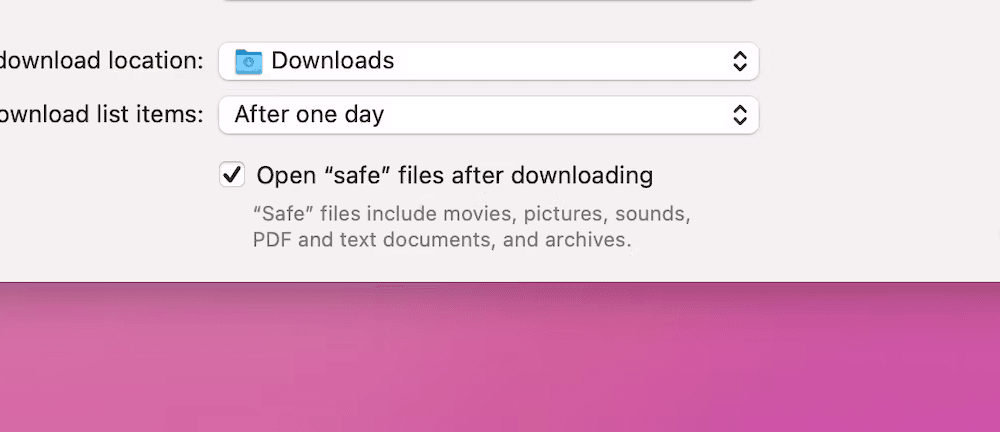
Task: Click the checkmark glyph for safe files
Action: tap(232, 174)
